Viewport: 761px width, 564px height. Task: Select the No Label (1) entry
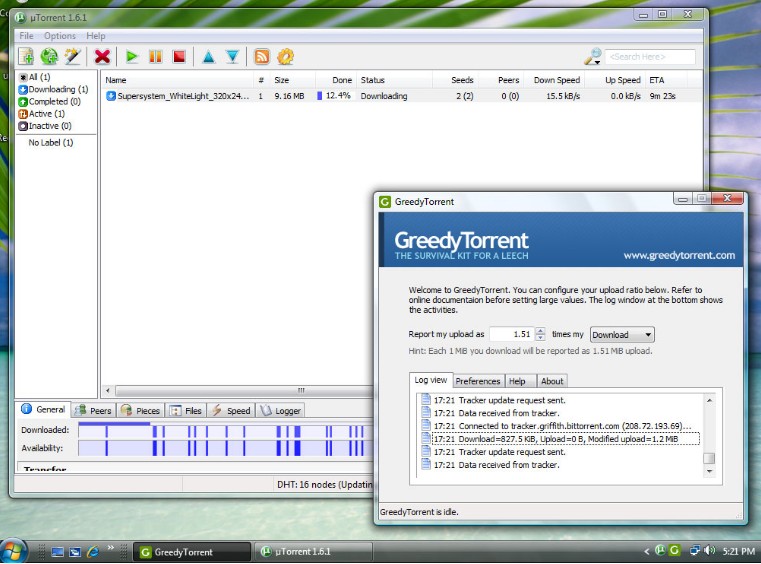(x=50, y=142)
